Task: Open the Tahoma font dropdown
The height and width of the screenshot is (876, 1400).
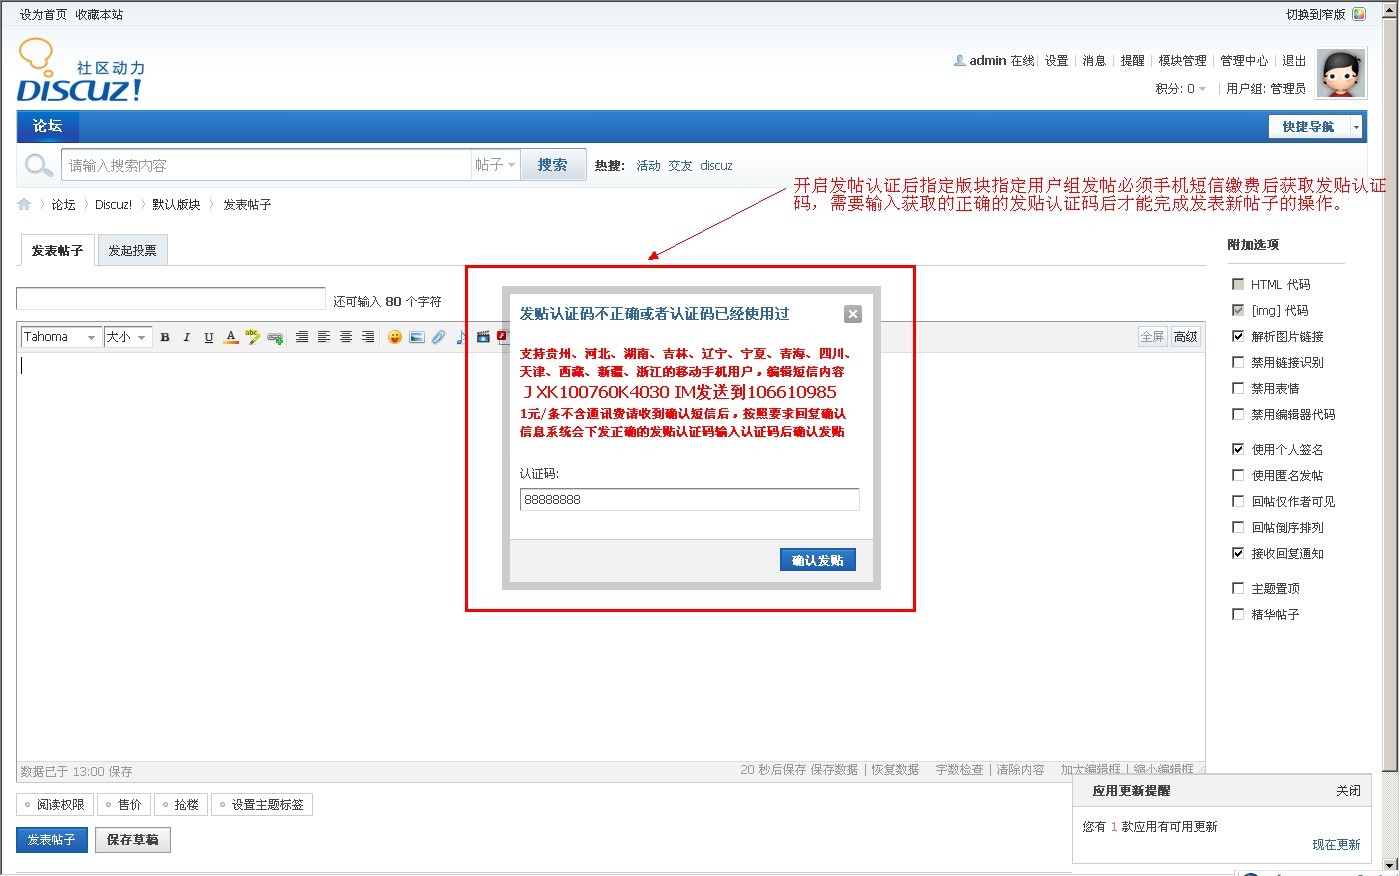Action: pos(61,337)
